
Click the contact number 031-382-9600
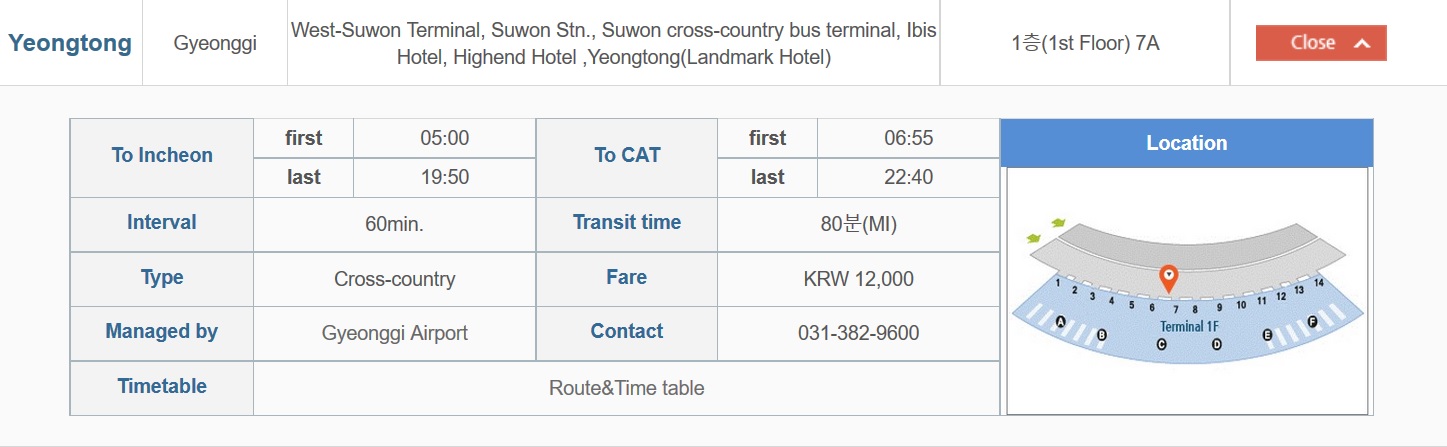pyautogui.click(x=858, y=333)
